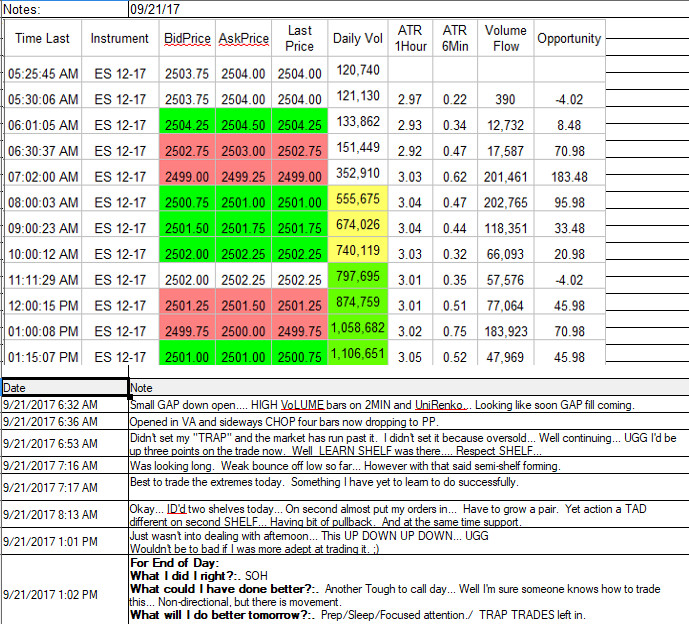Select the daily volume cell 120,740
Image resolution: width=689 pixels, height=624 pixels.
(358, 69)
